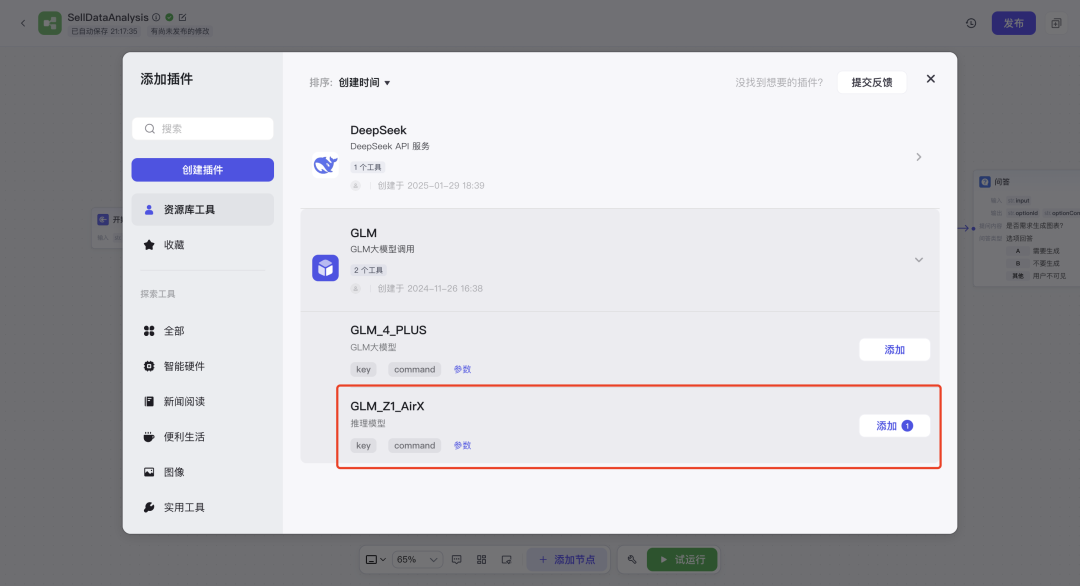Open 参数 link under GLM_4_PLUS
The width and height of the screenshot is (1080, 586).
pos(462,370)
